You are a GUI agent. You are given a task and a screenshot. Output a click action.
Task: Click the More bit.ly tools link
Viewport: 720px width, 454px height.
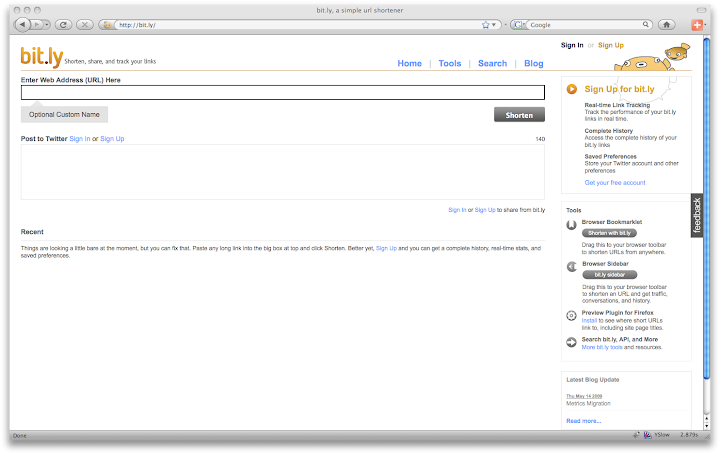point(602,347)
